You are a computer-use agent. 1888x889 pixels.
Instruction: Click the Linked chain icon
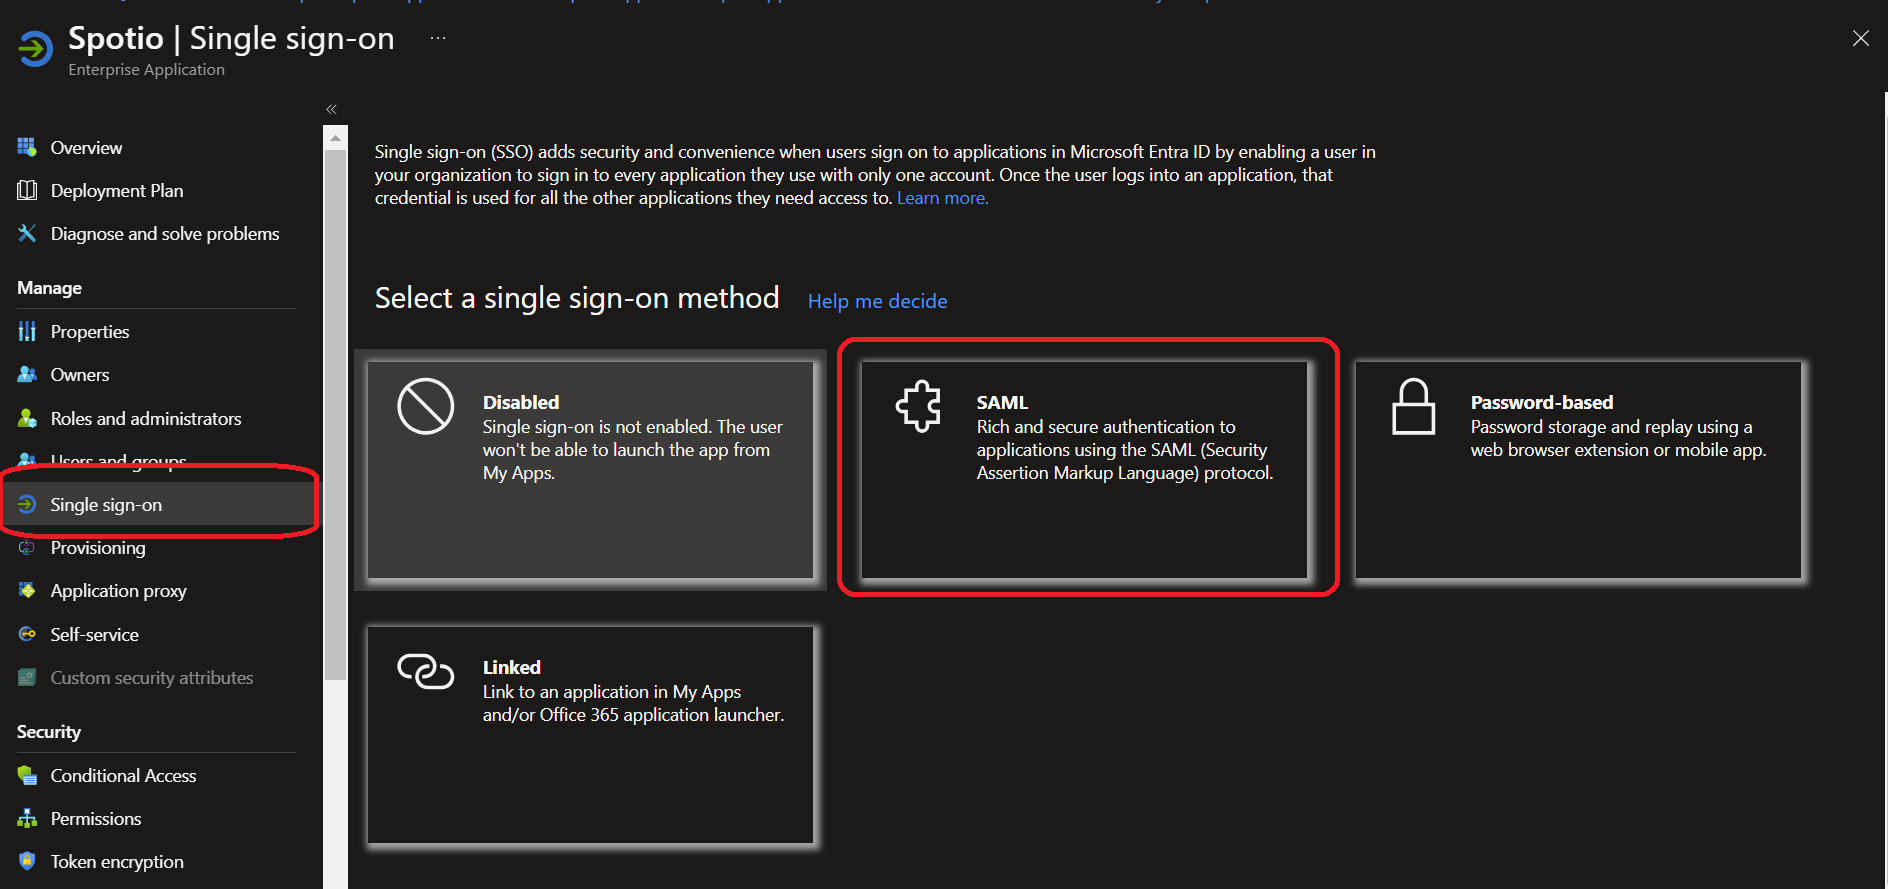pos(426,671)
